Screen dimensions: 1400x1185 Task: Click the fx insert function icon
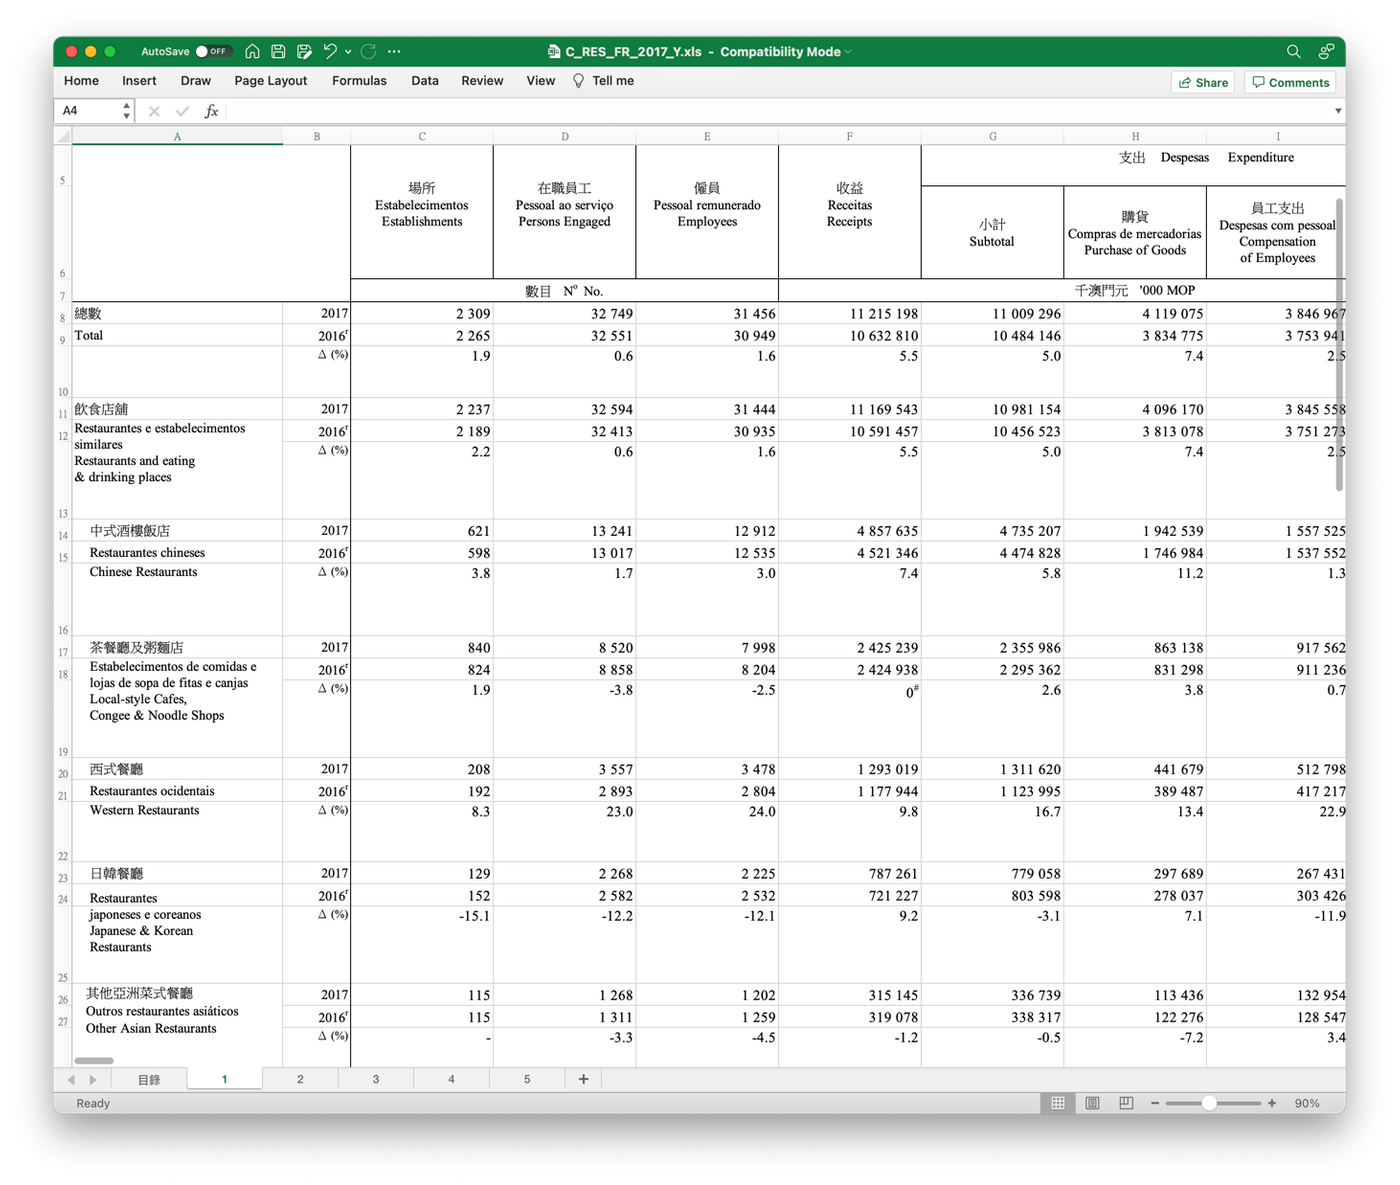pyautogui.click(x=211, y=111)
